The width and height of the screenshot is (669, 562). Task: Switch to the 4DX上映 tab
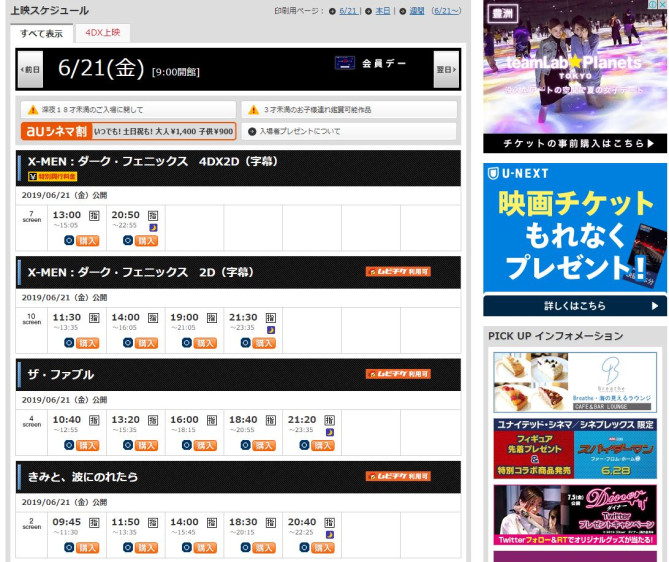coord(102,33)
